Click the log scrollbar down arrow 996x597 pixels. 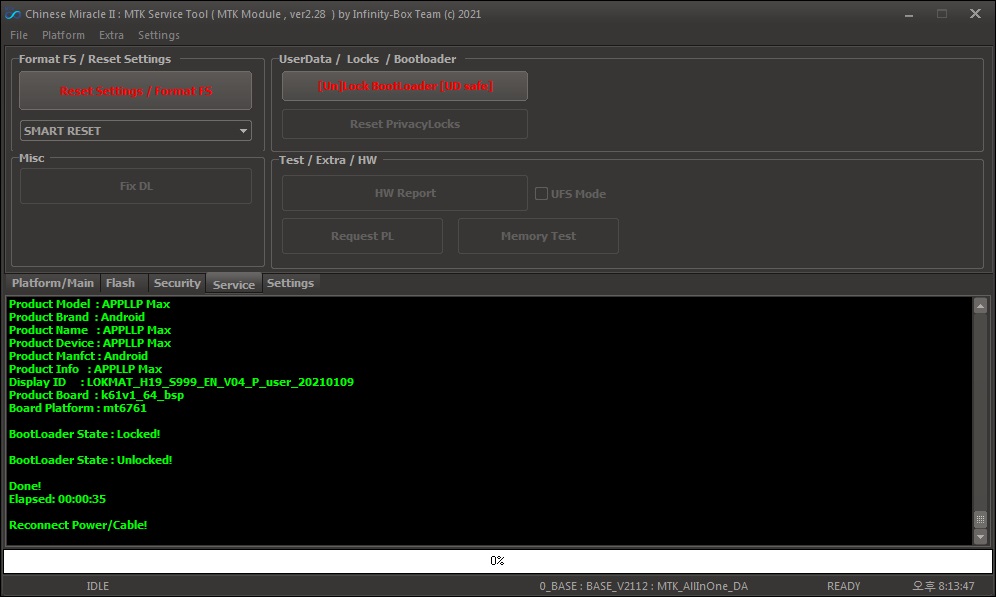click(x=980, y=537)
